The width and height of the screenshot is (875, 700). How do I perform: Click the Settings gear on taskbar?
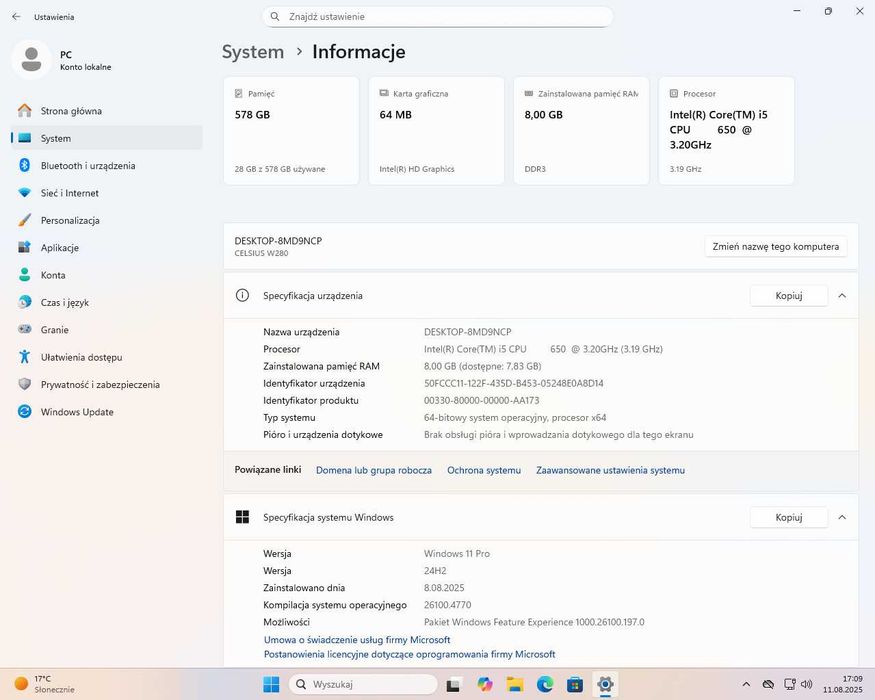coord(605,684)
